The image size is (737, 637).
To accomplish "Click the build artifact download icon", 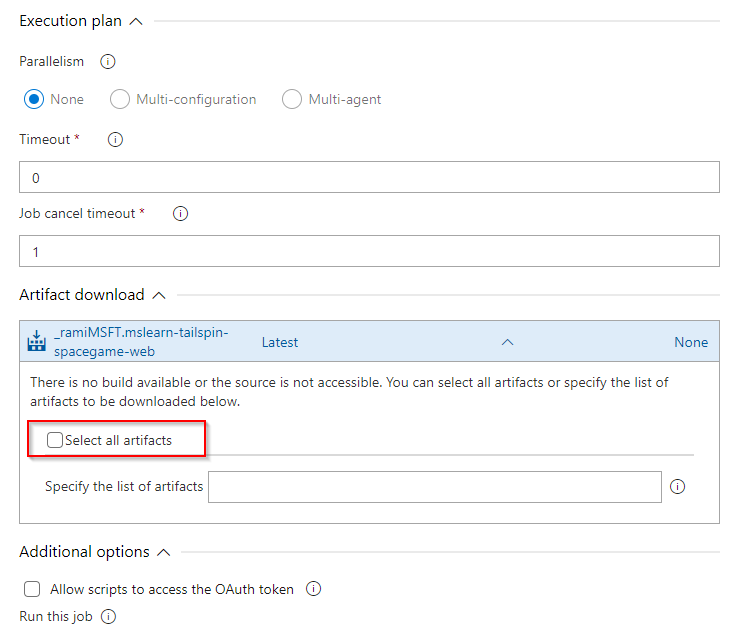I will 37,341.
